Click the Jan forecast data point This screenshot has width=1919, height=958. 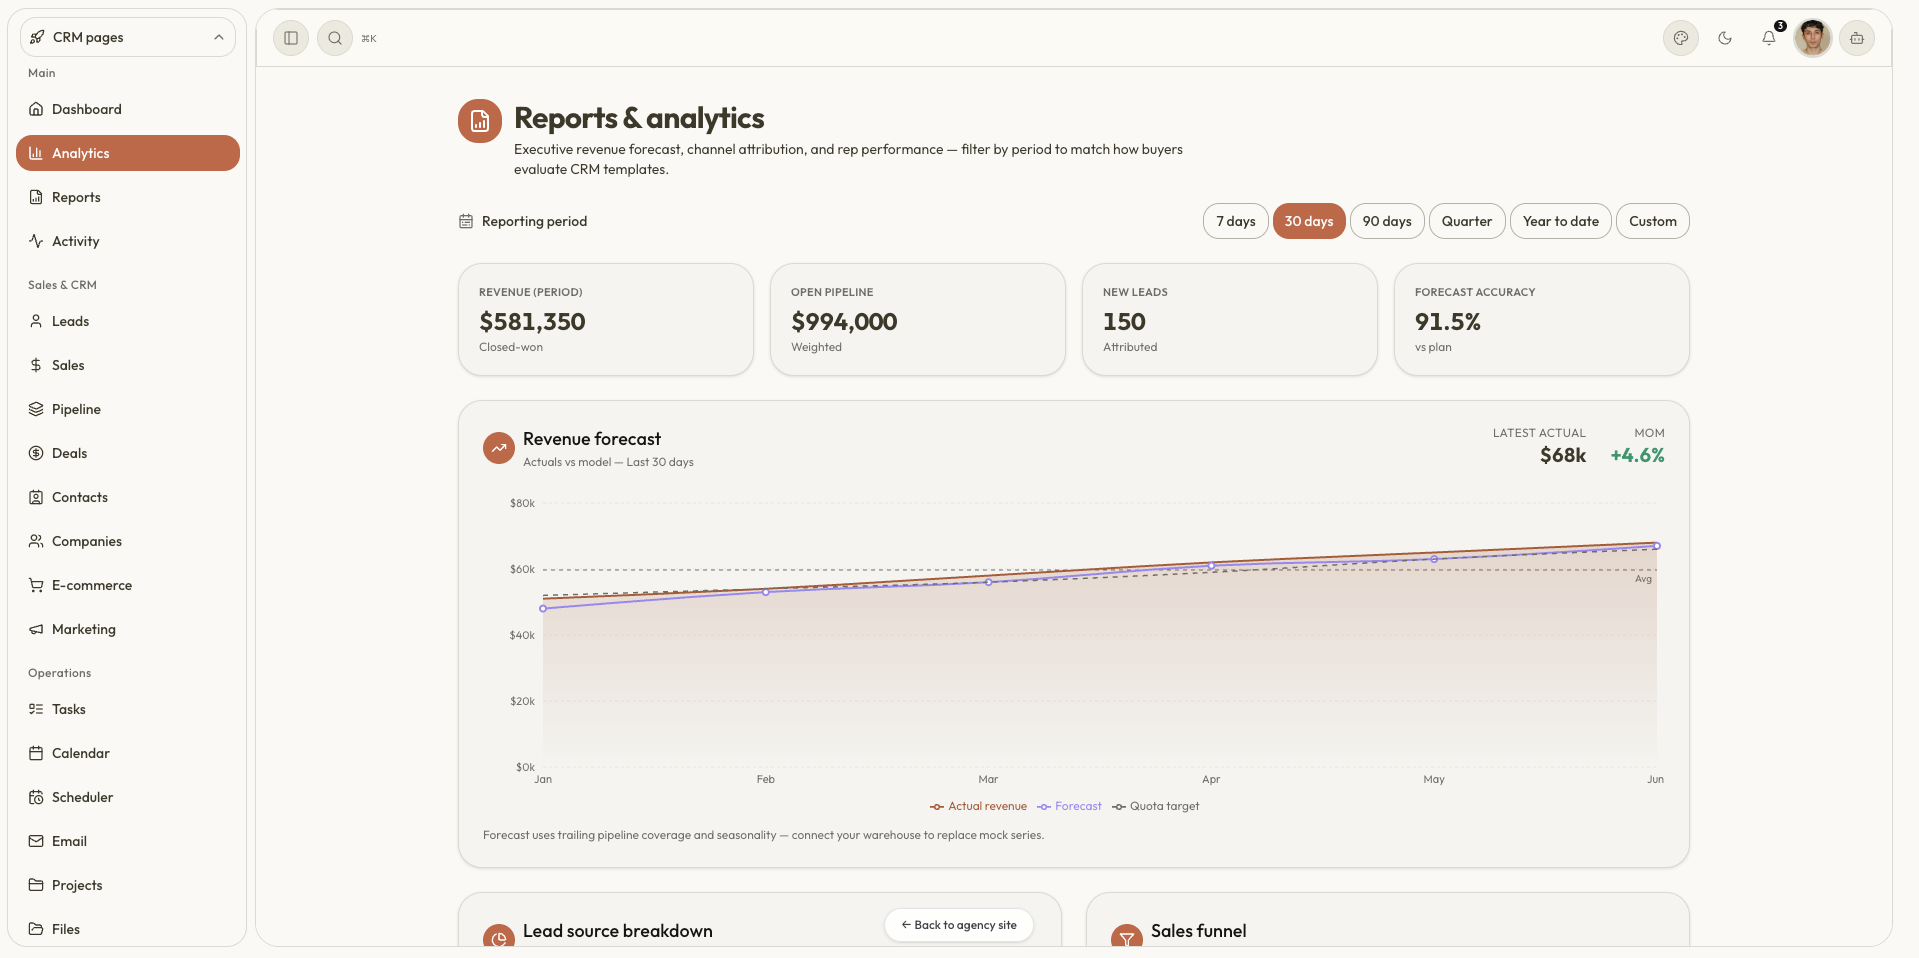click(543, 608)
